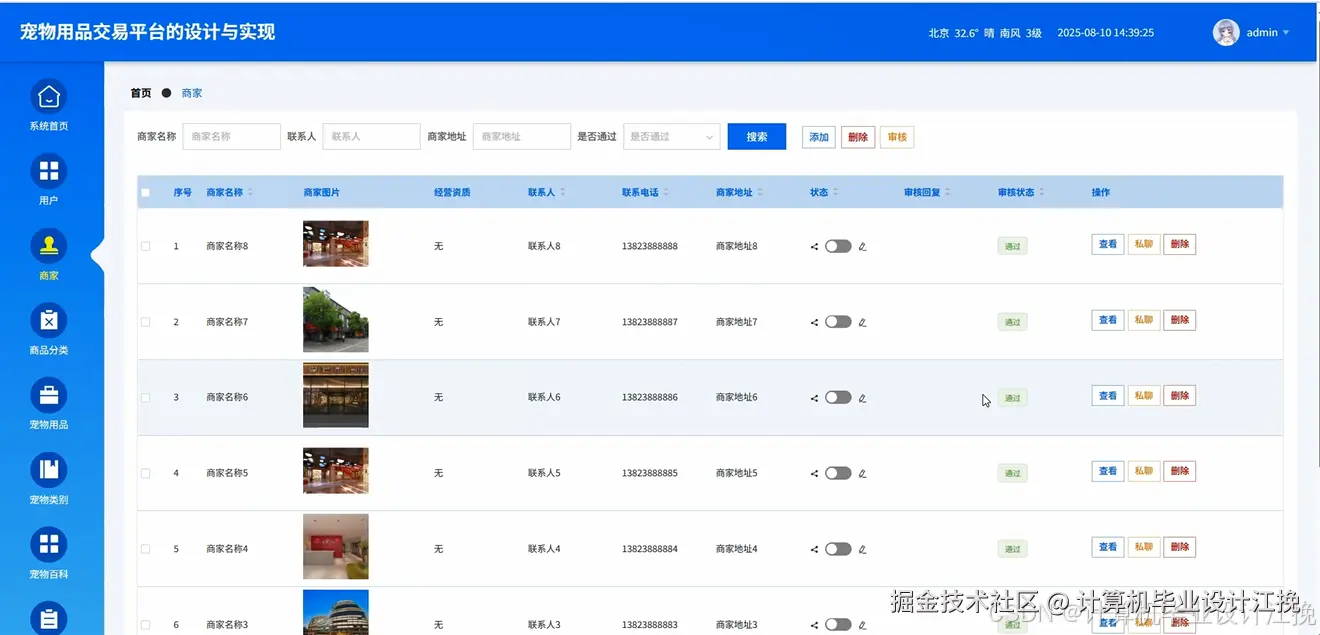Screen dimensions: 1320x635
Task: Click the share icon on row 1
Action: (812, 246)
